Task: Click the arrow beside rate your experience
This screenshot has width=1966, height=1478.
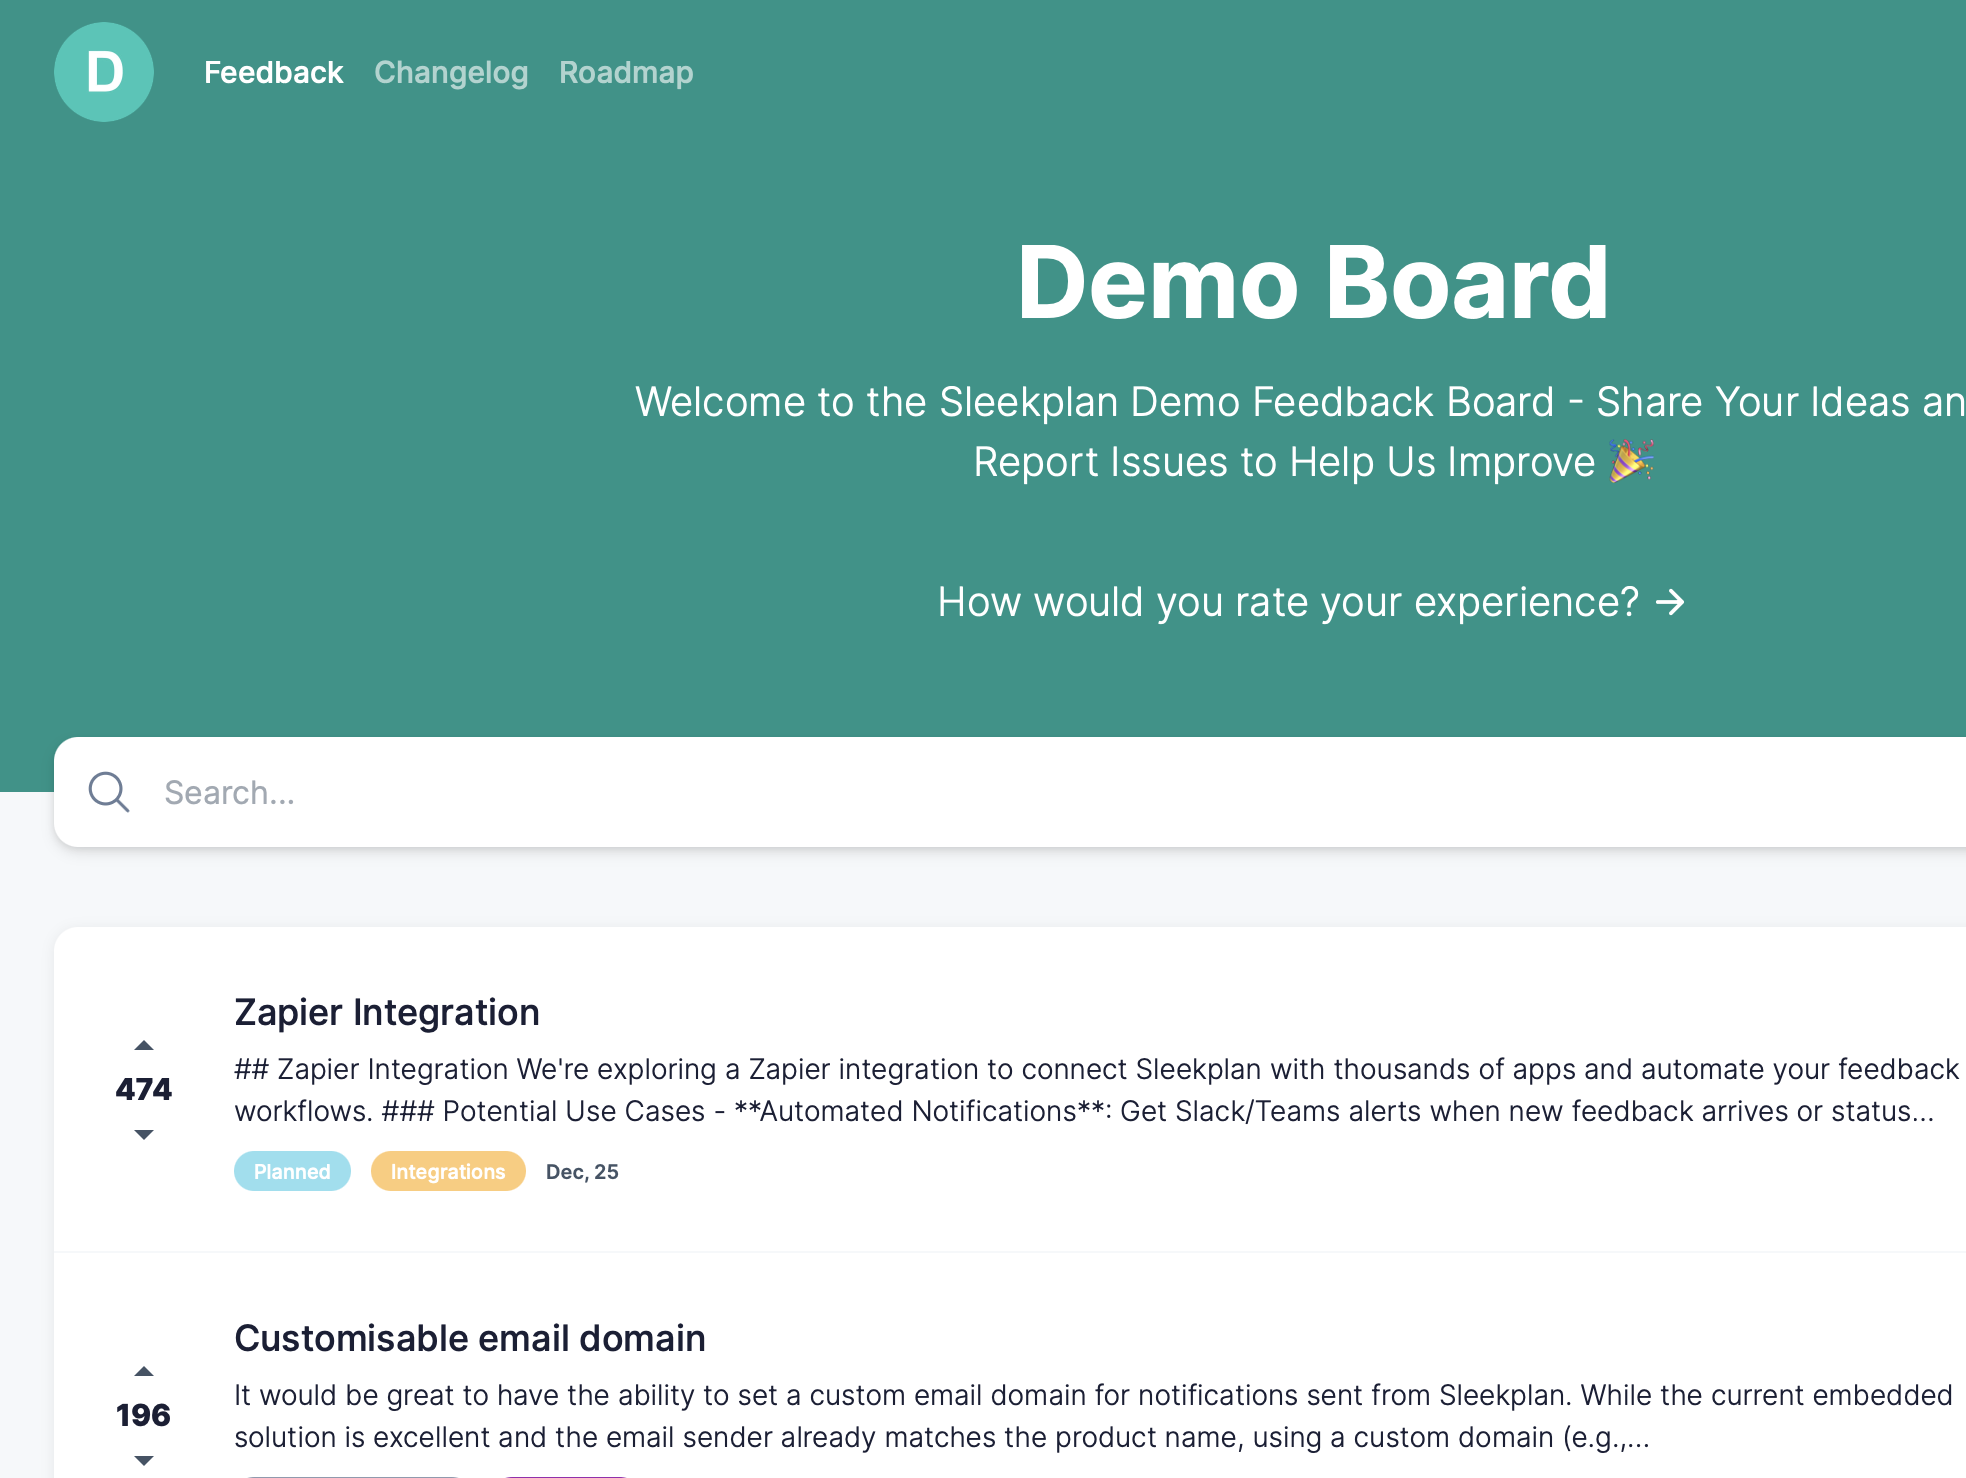Action: 1670,602
